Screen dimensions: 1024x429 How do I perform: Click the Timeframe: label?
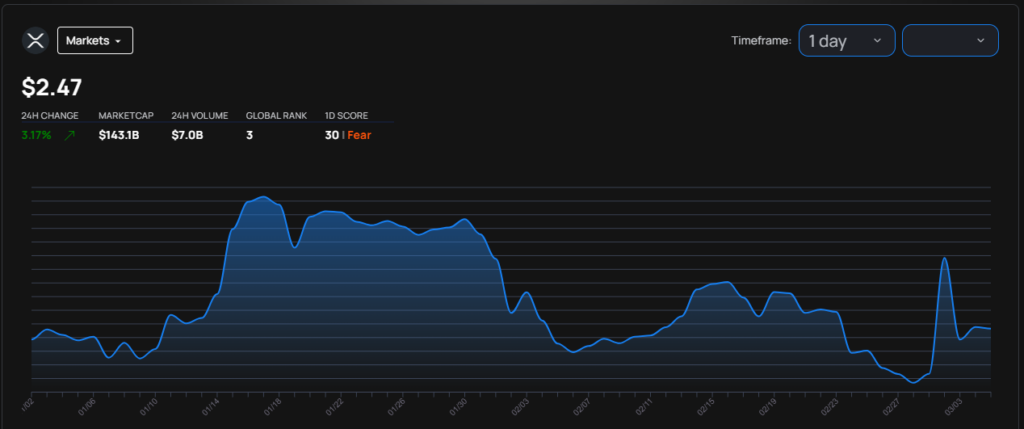[761, 40]
